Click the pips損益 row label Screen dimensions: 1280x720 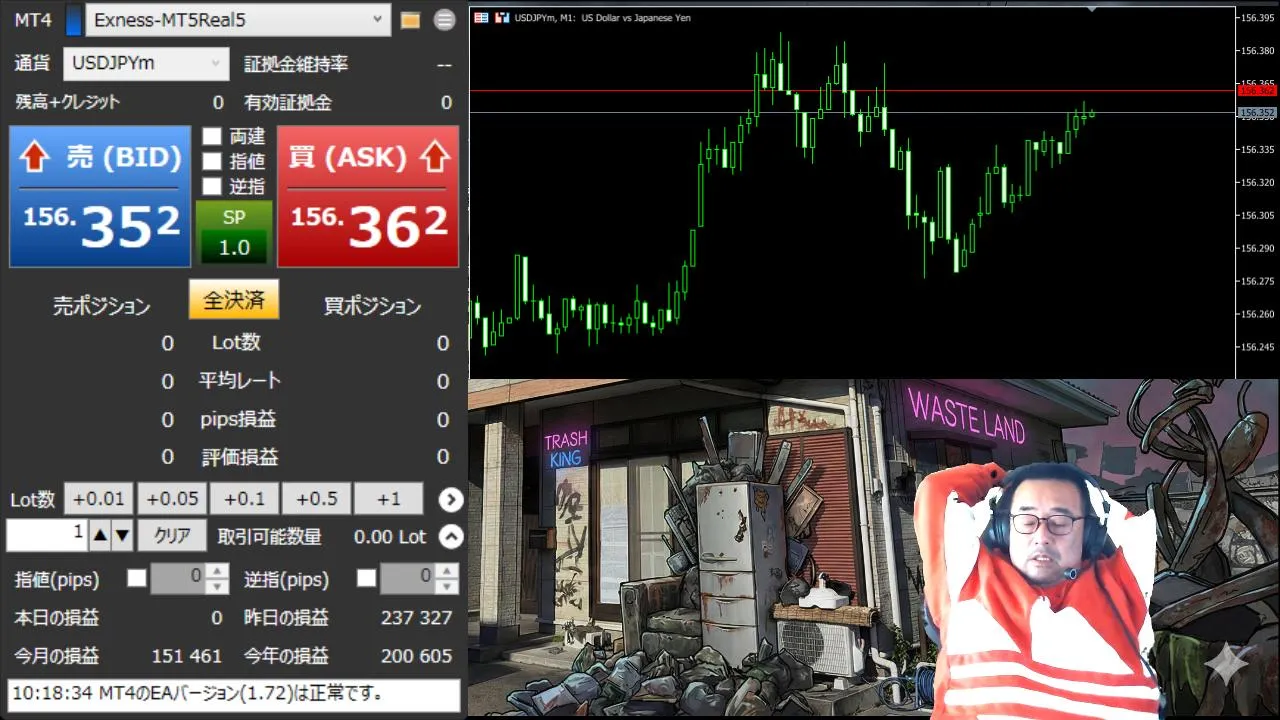click(238, 419)
